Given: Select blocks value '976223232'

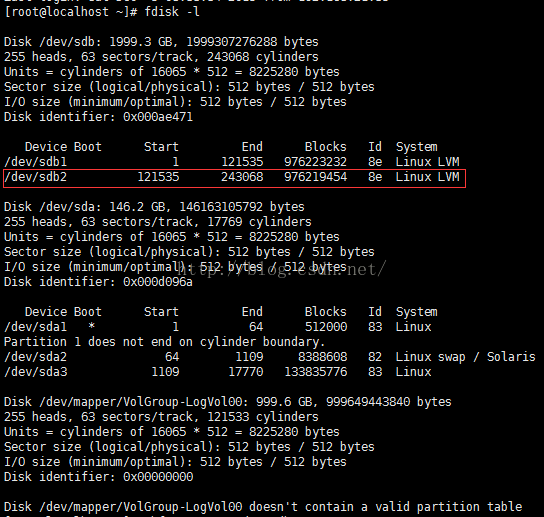Looking at the screenshot, I should (x=315, y=162).
